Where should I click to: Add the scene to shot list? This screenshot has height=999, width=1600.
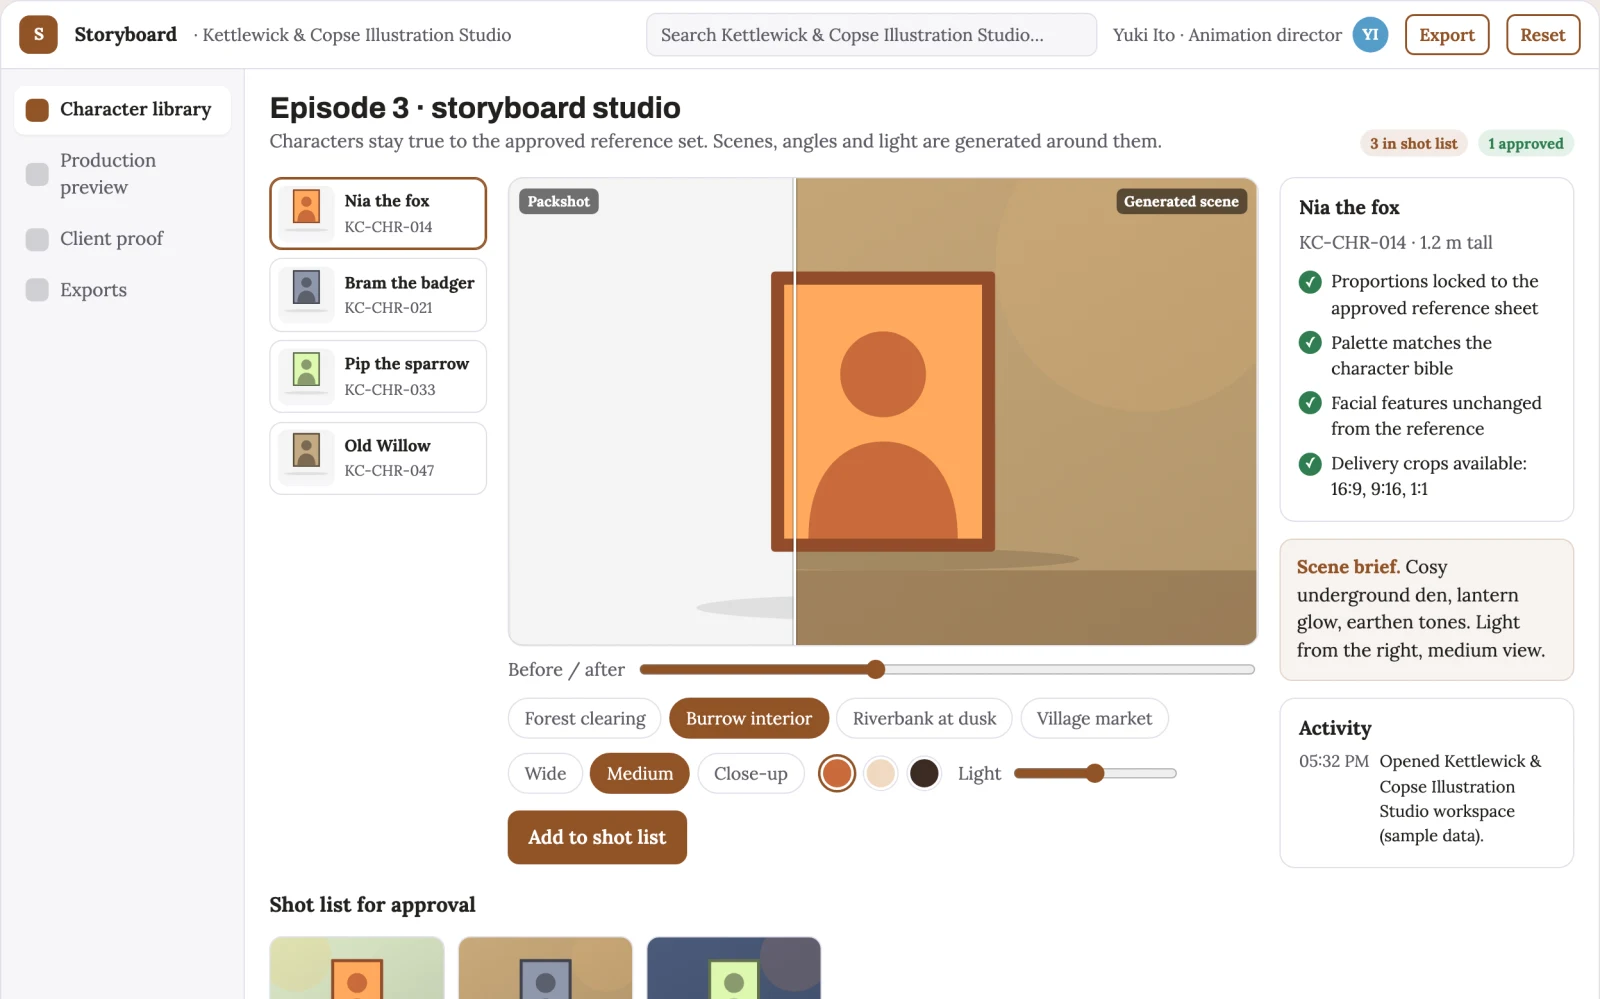(597, 837)
